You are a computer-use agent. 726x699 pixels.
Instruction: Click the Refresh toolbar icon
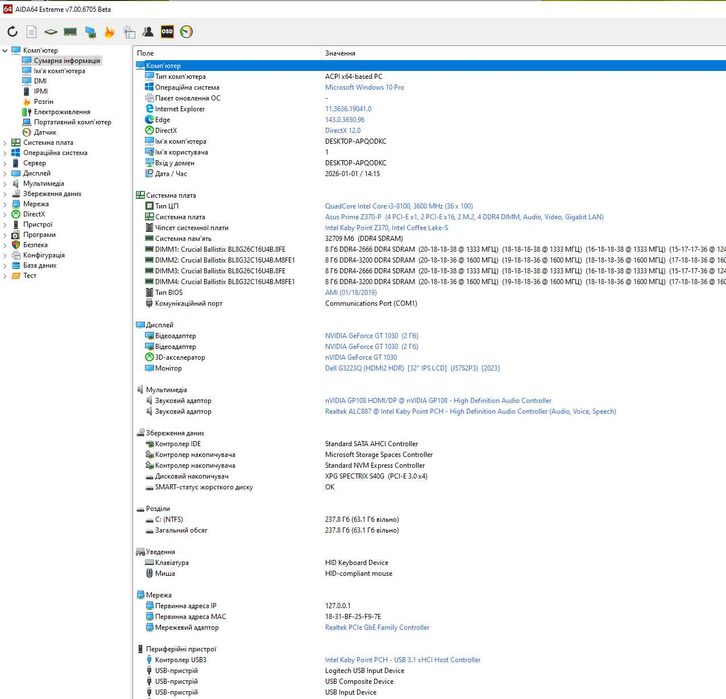point(13,31)
